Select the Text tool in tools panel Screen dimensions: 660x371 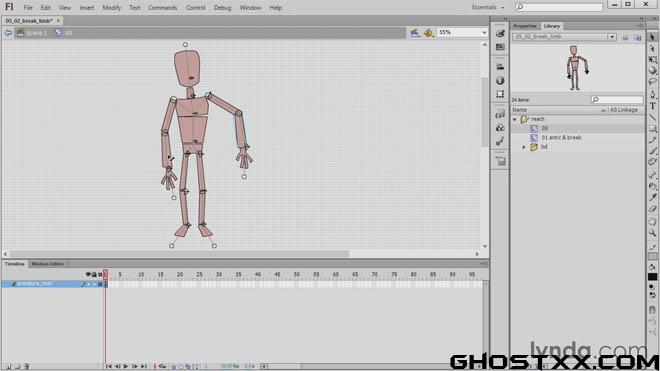652,106
